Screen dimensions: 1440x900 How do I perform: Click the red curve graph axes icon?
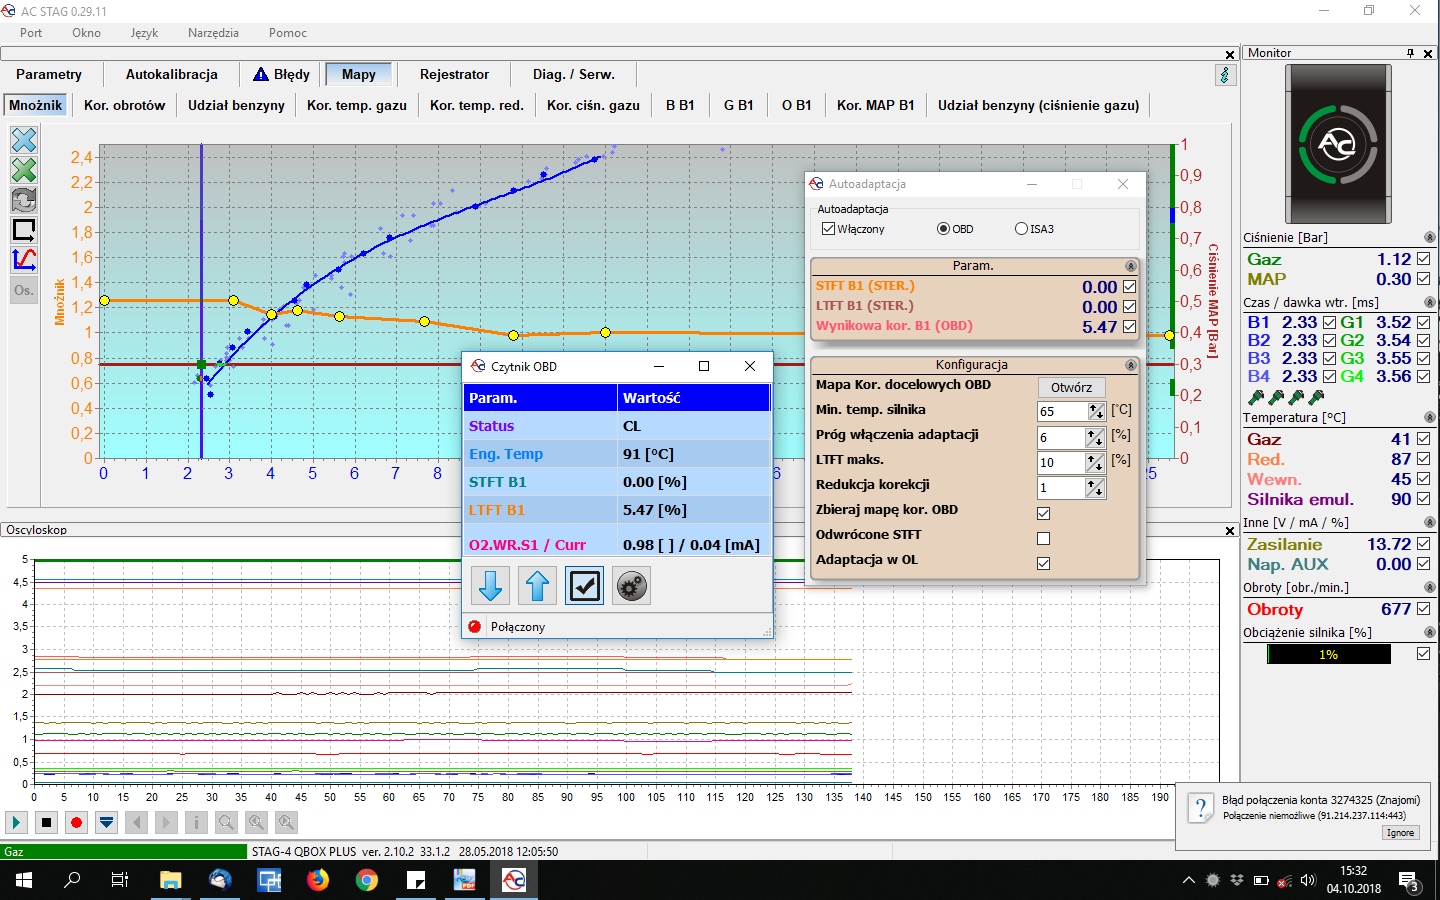pyautogui.click(x=24, y=260)
